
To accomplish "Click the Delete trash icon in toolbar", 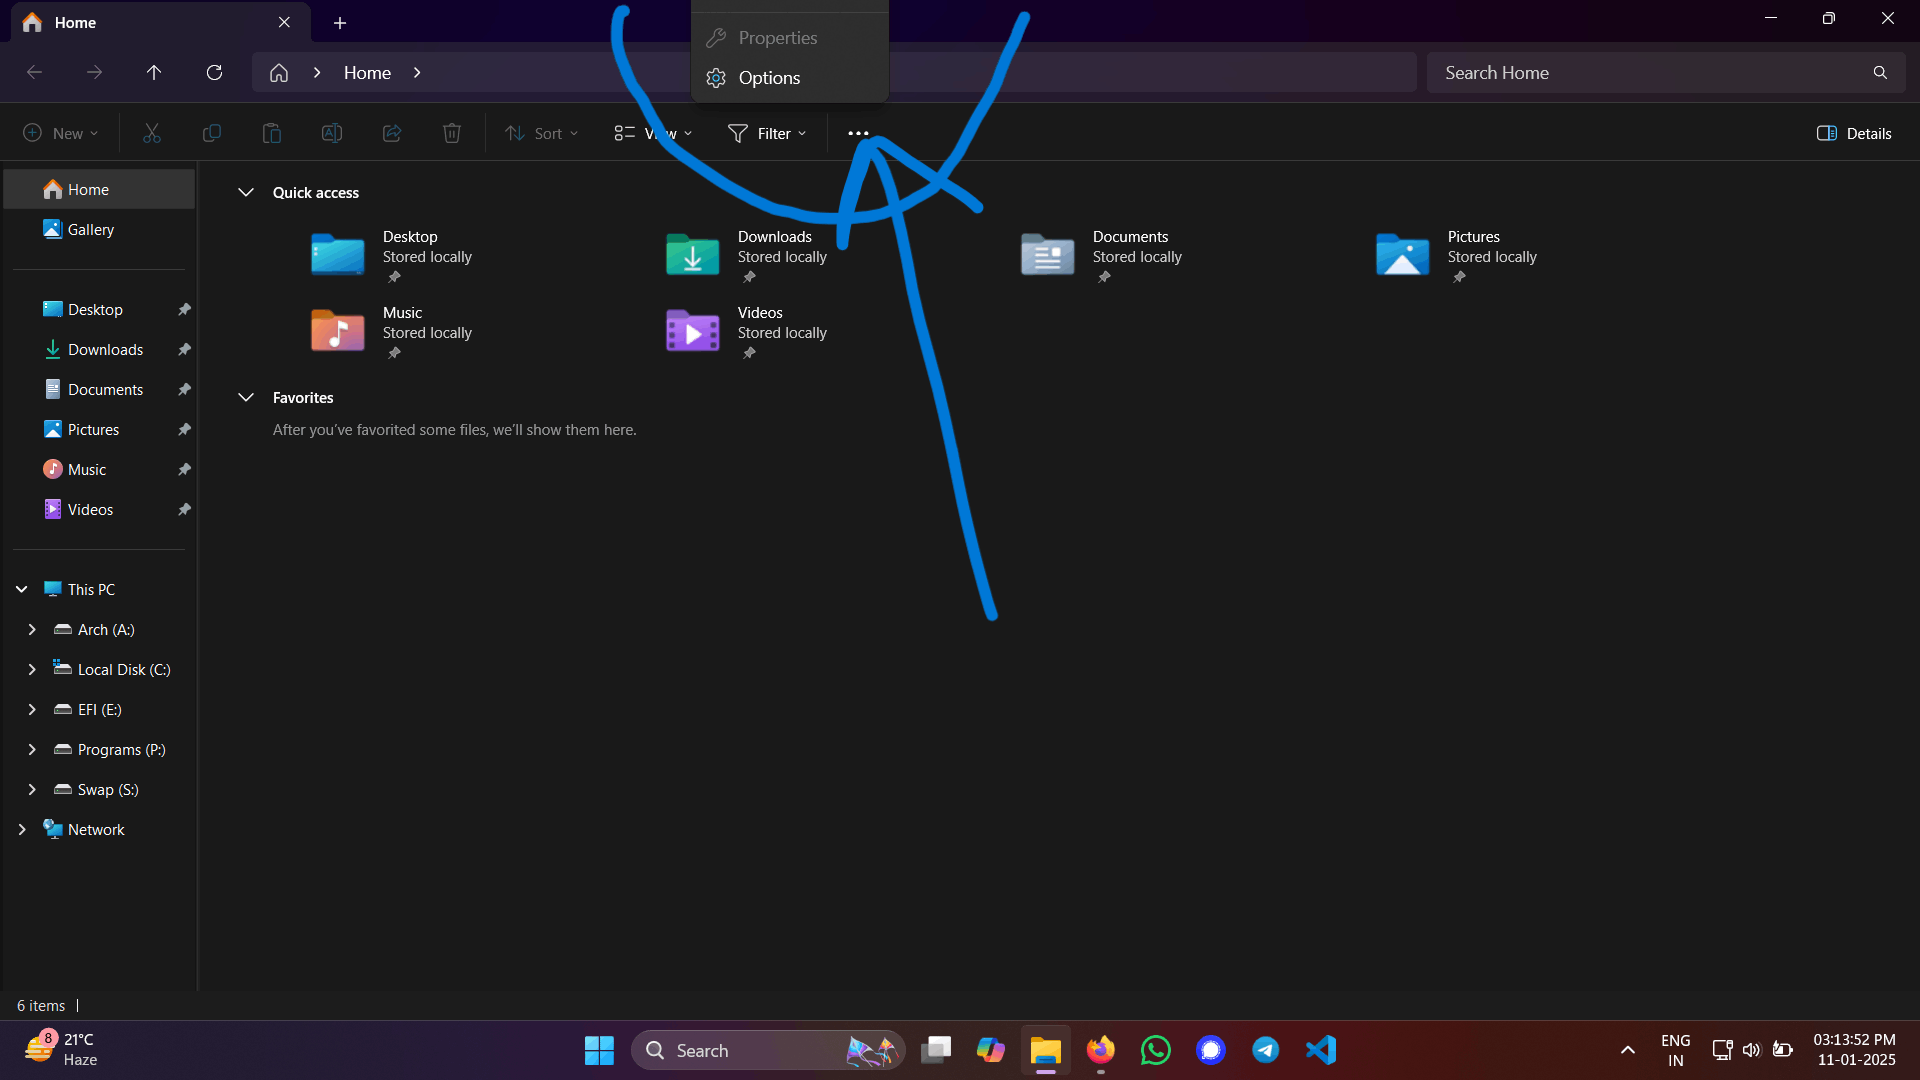I will pos(452,133).
